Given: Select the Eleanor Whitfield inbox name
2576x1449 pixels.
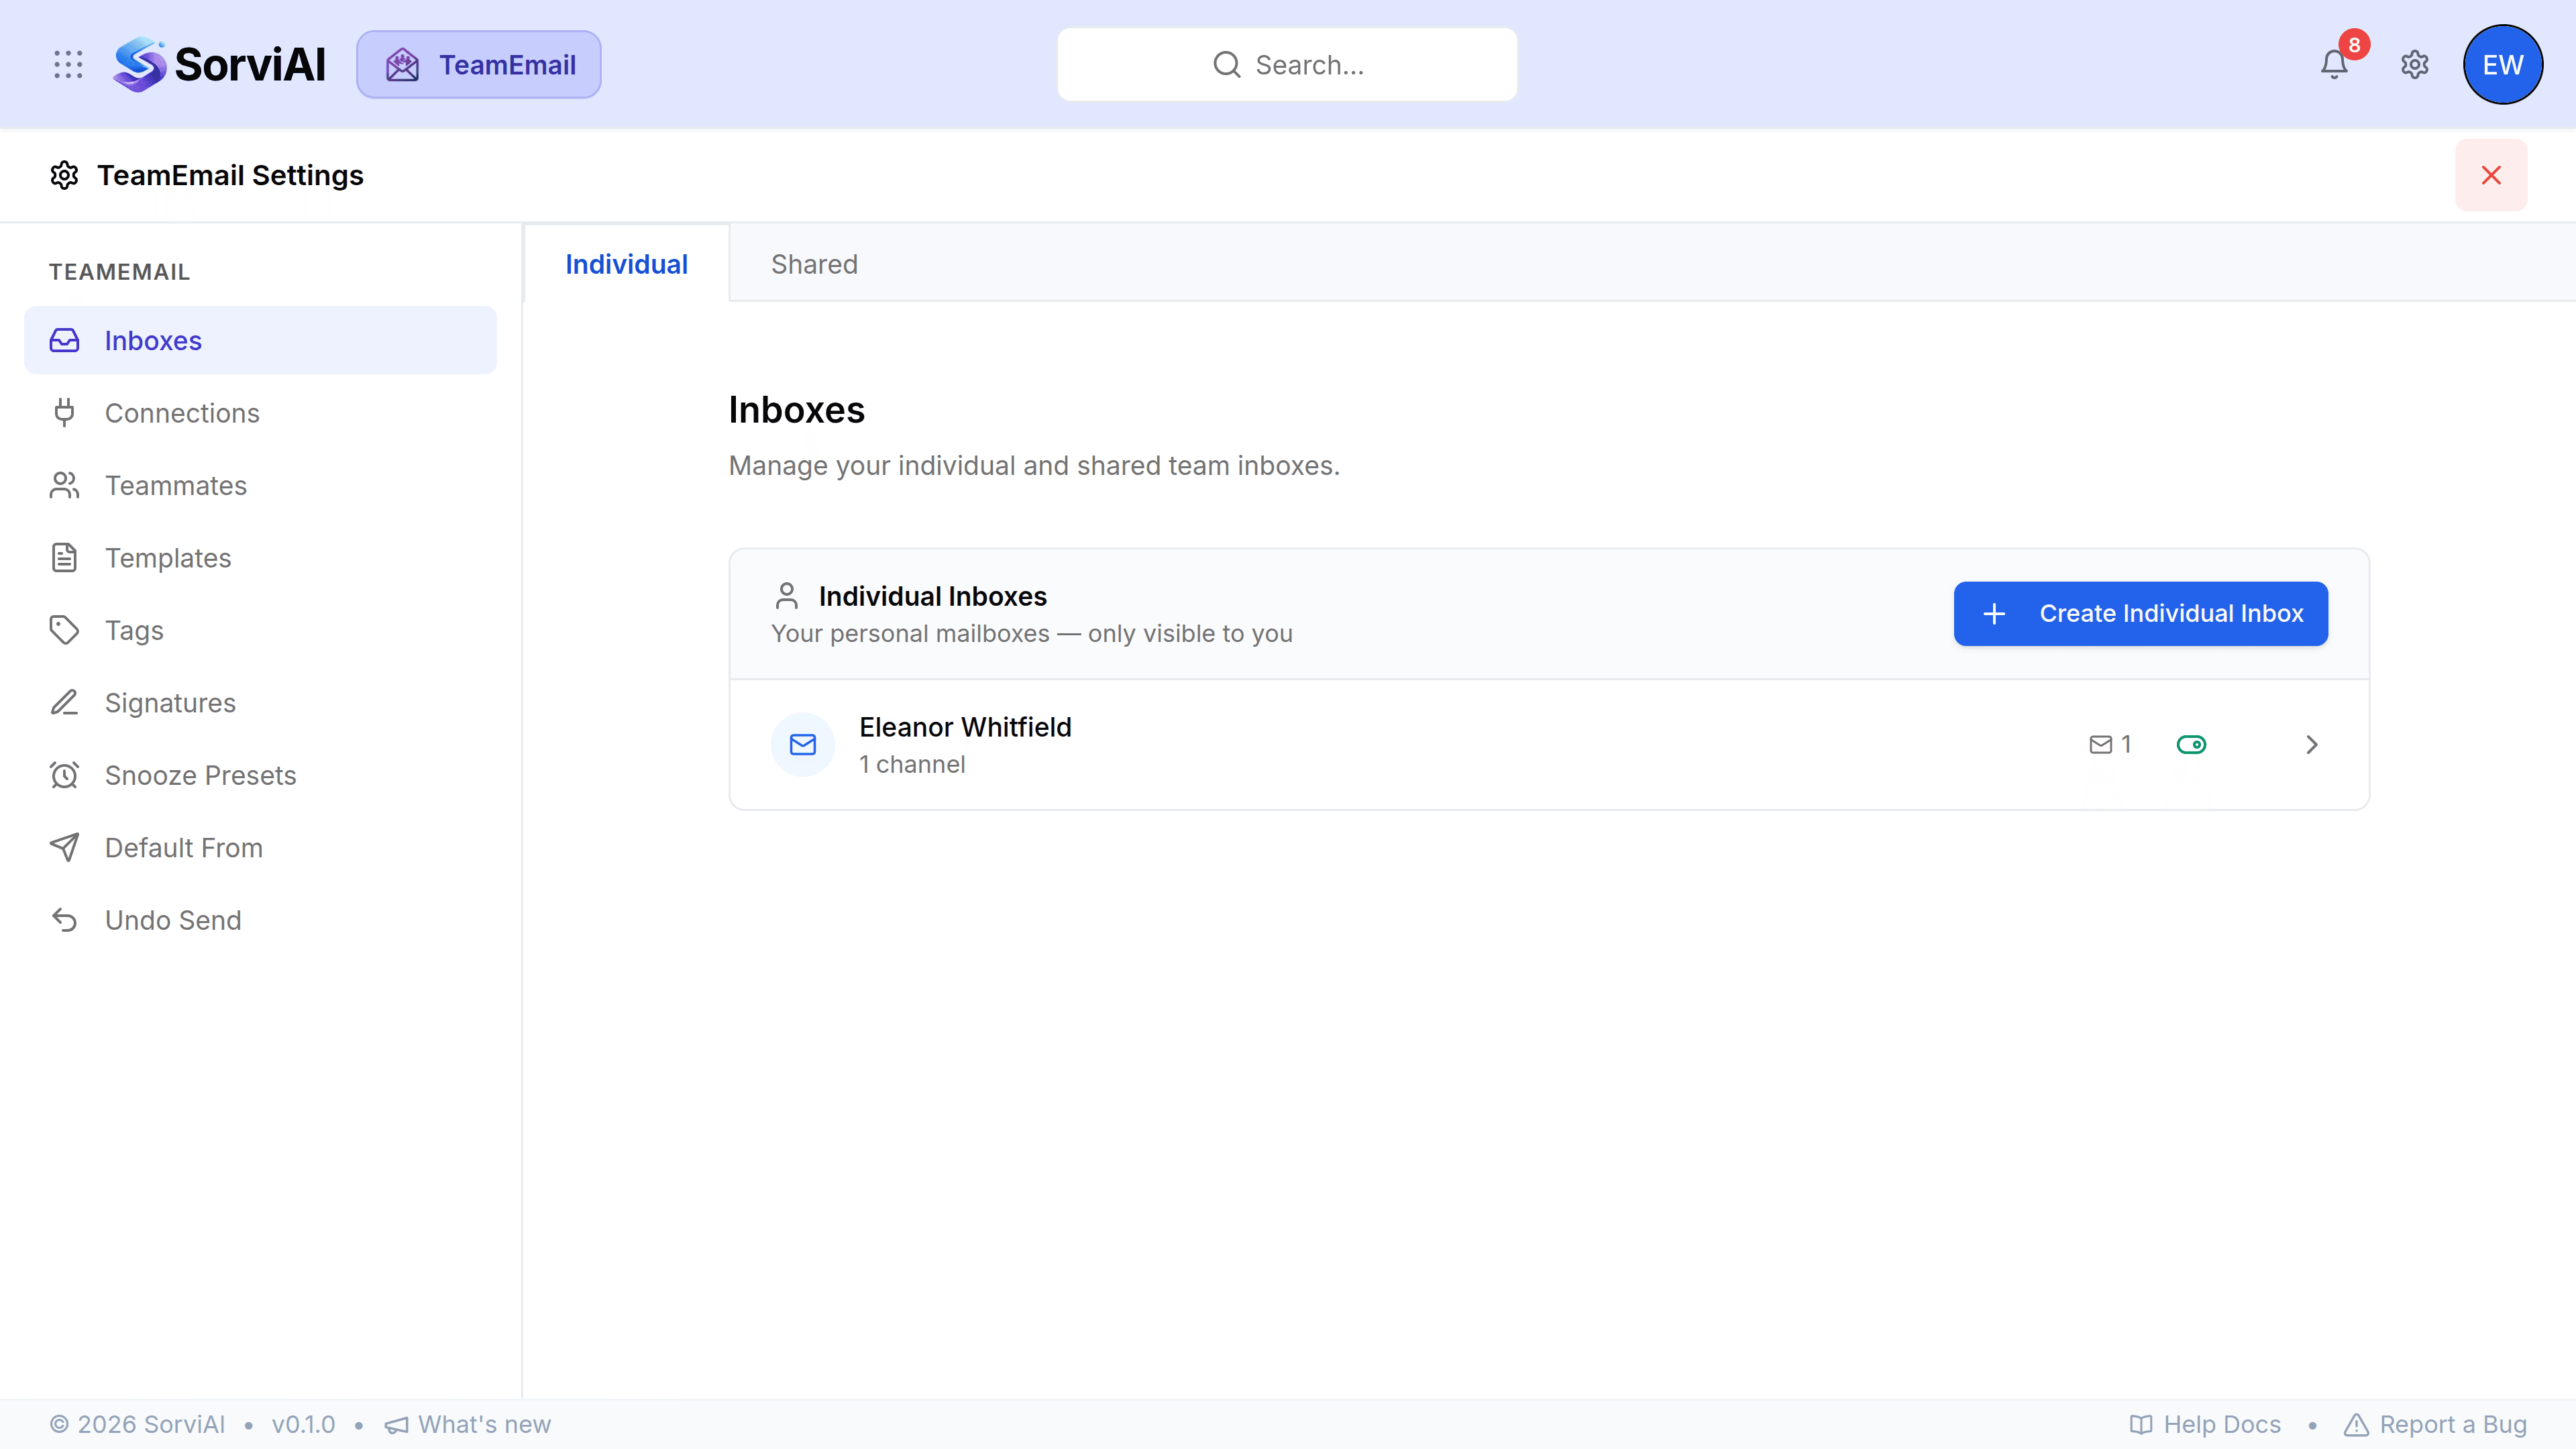Looking at the screenshot, I should 965,727.
